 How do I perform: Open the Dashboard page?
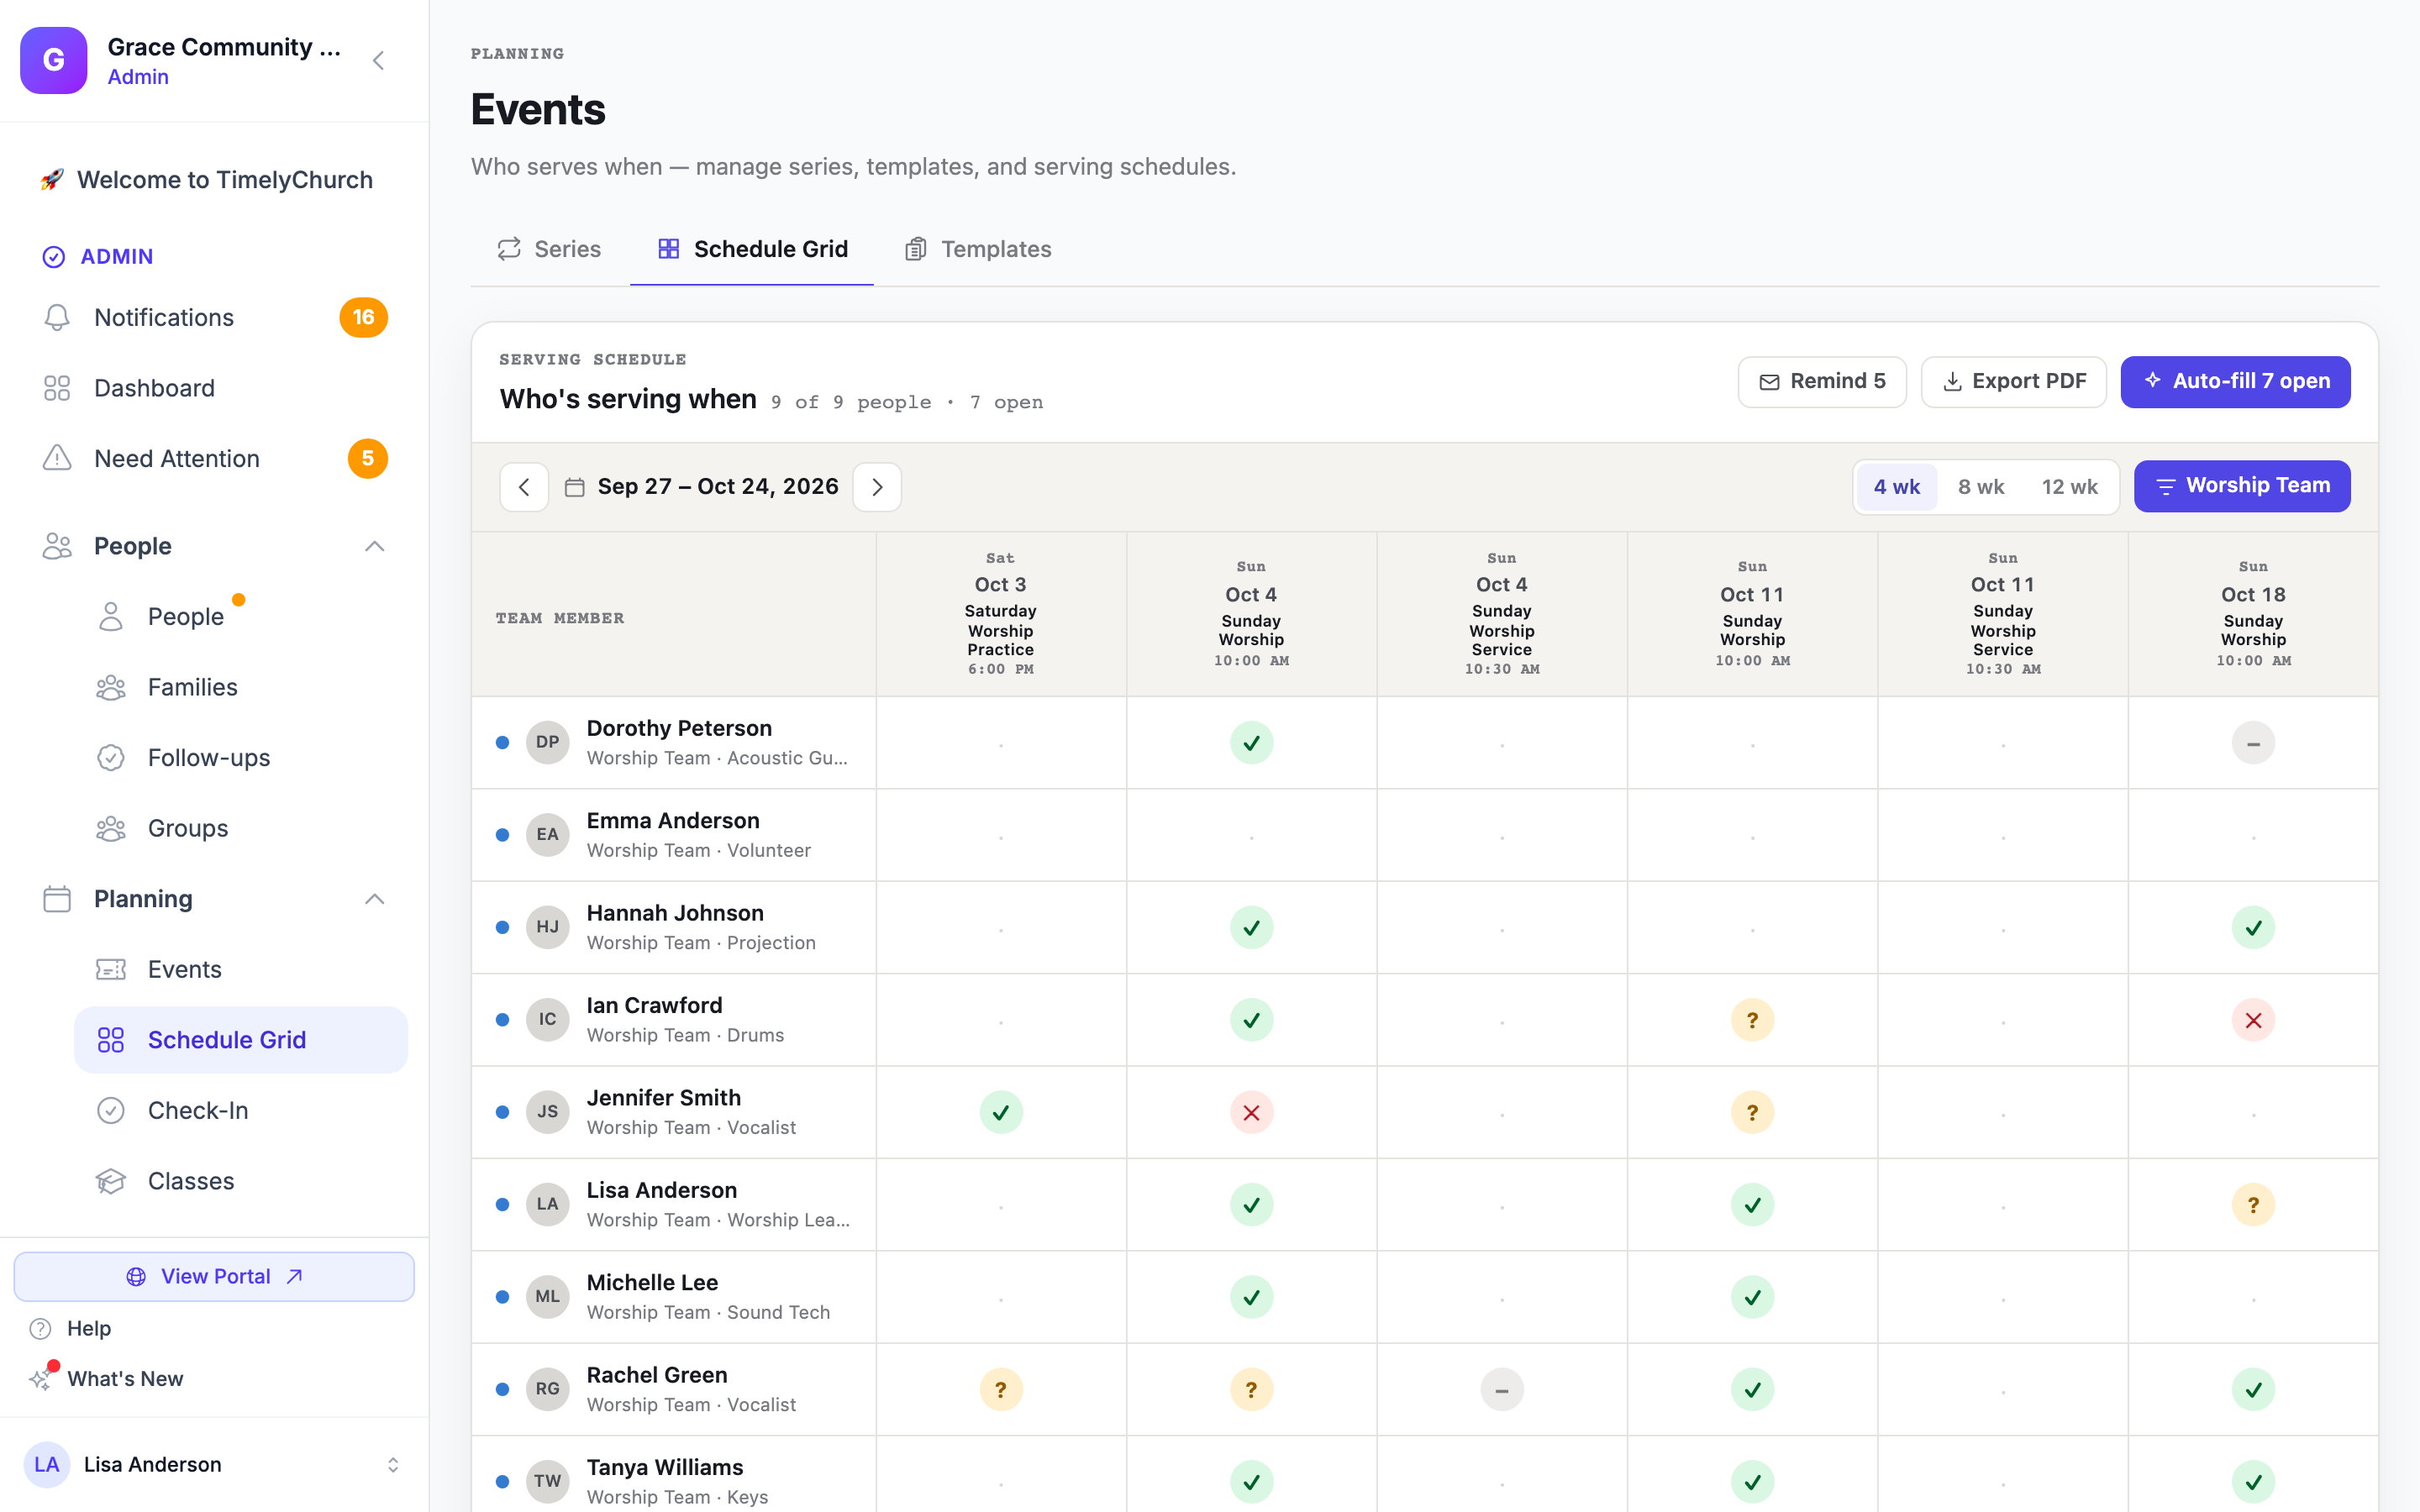214,388
